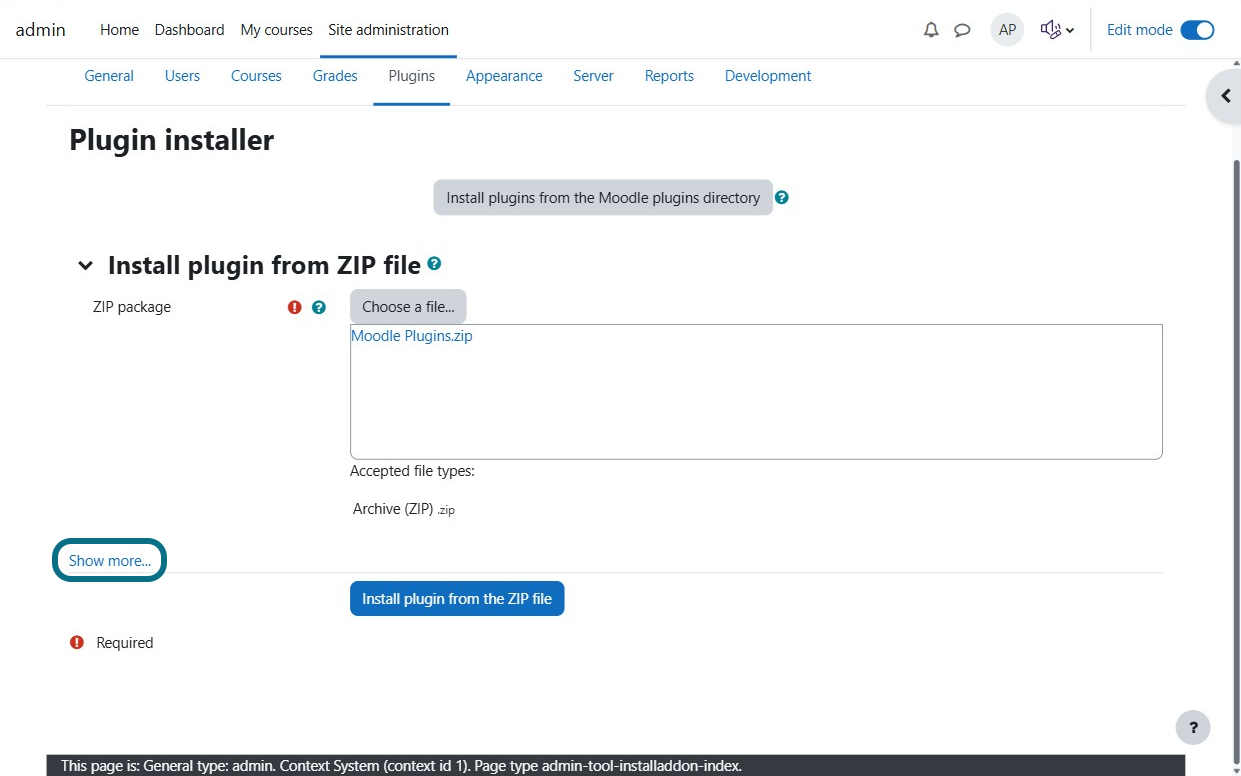Click help icon next to ZIP file heading
This screenshot has height=776, width=1241.
pyautogui.click(x=434, y=263)
